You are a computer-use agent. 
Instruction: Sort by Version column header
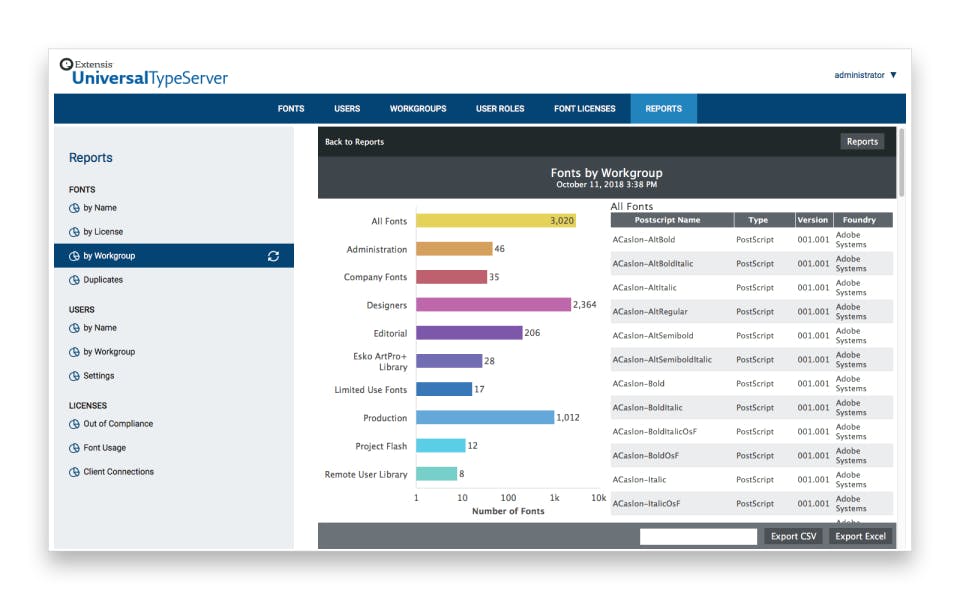(x=814, y=220)
